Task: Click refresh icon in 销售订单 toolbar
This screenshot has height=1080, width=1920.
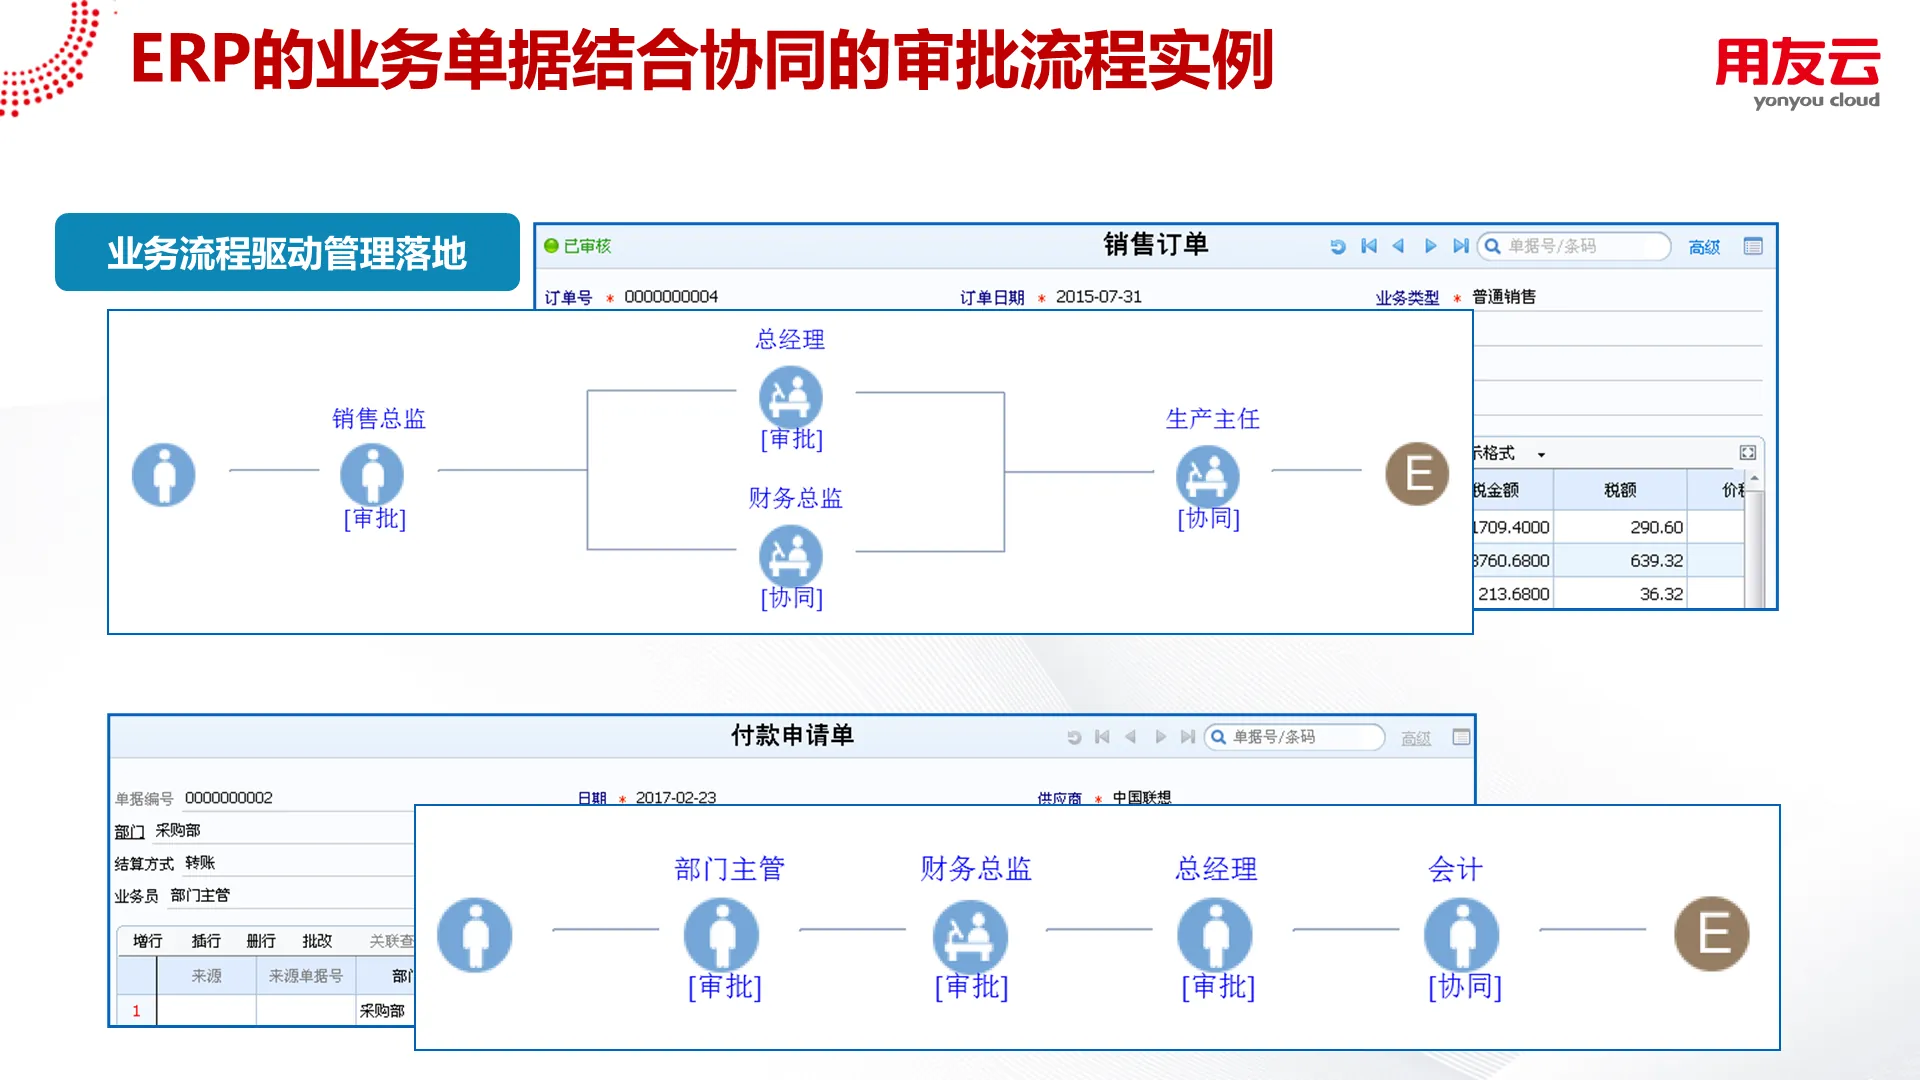Action: (x=1337, y=247)
